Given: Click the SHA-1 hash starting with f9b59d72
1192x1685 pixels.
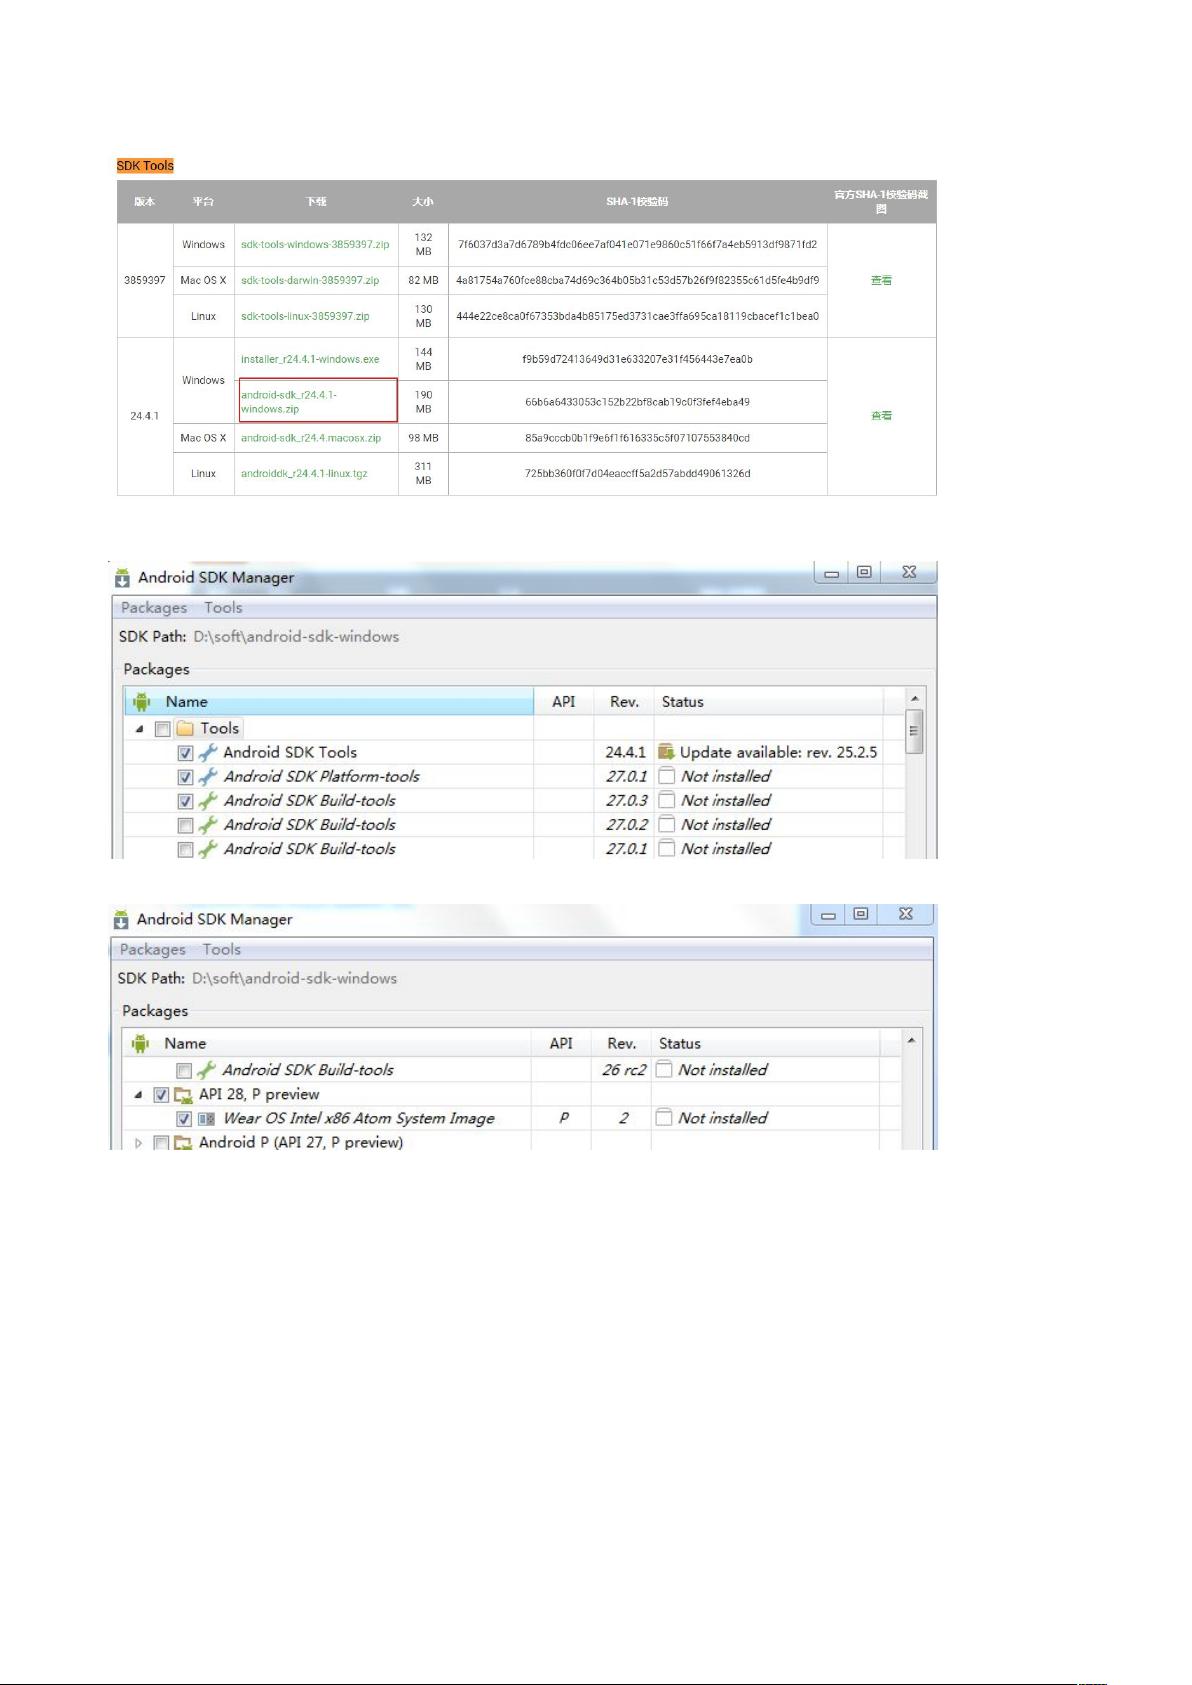Looking at the screenshot, I should 637,360.
